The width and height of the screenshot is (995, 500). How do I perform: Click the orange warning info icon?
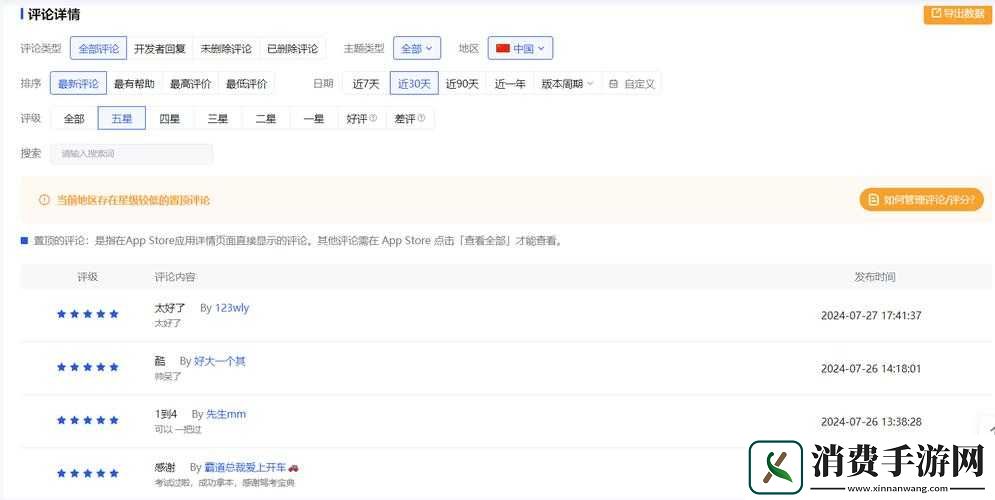pyautogui.click(x=44, y=200)
